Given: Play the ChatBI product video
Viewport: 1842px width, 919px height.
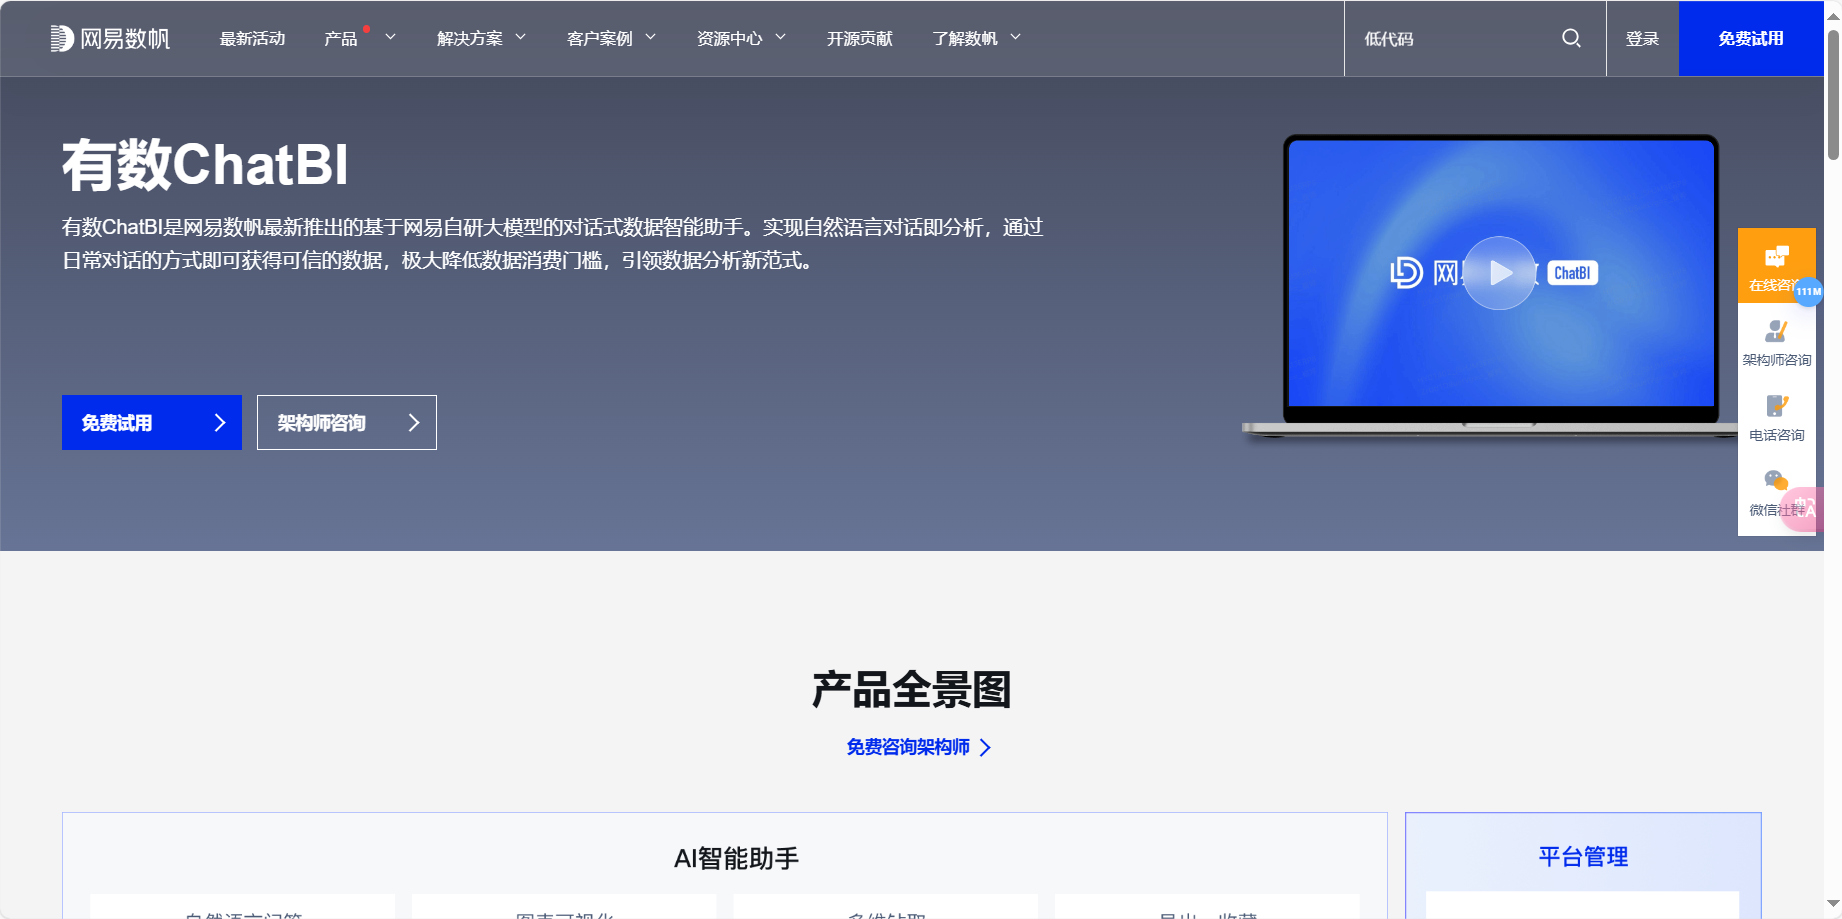Looking at the screenshot, I should pyautogui.click(x=1498, y=272).
